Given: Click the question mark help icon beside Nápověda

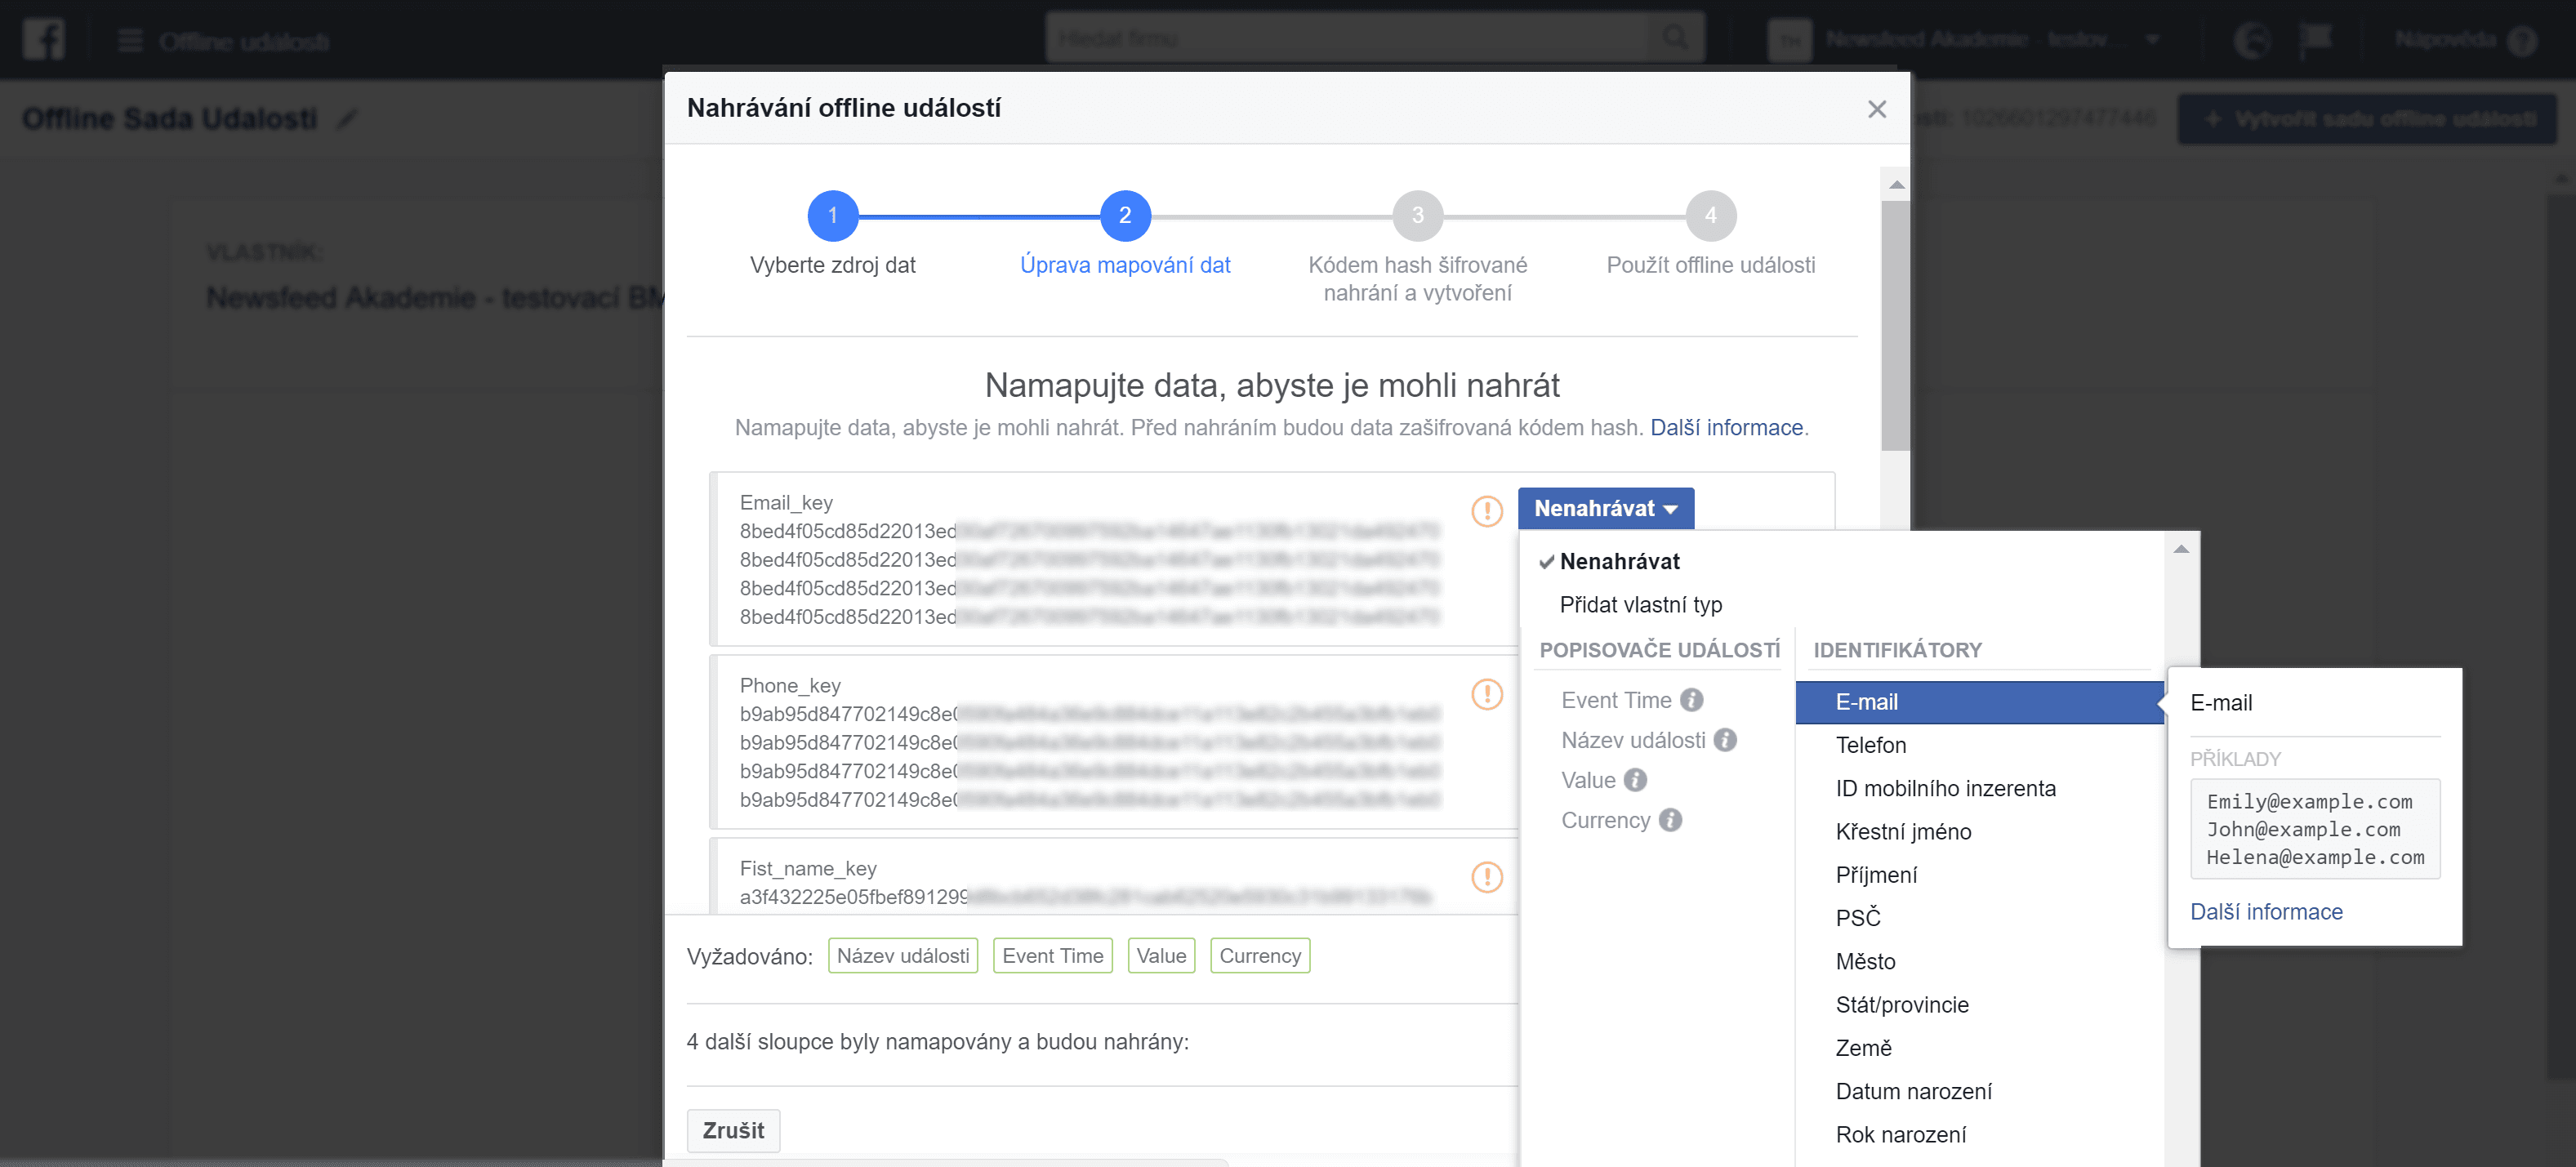Looking at the screenshot, I should (2521, 40).
